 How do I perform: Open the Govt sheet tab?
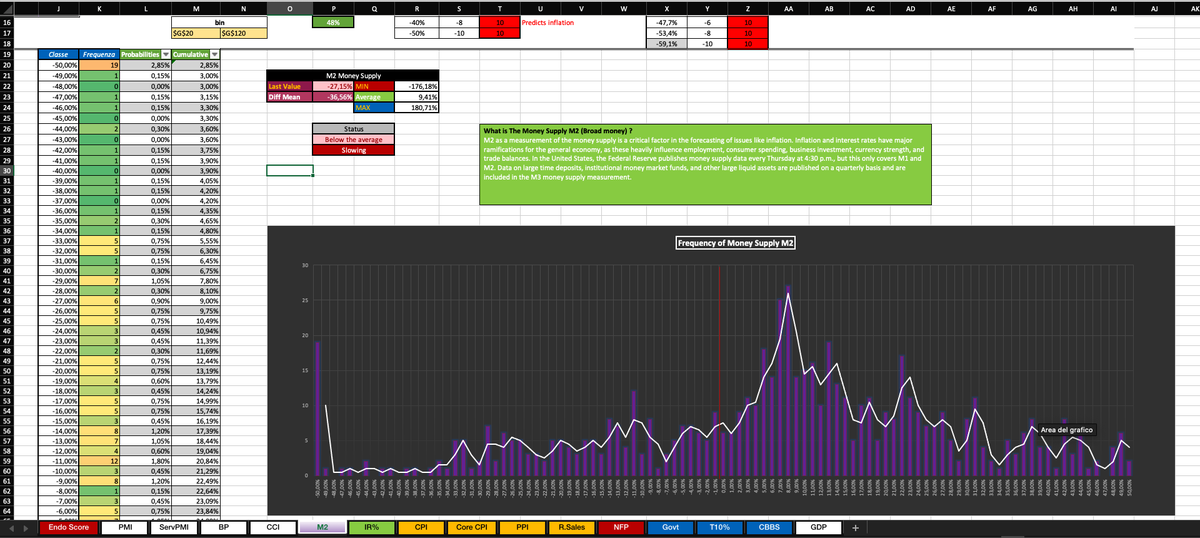[x=671, y=526]
